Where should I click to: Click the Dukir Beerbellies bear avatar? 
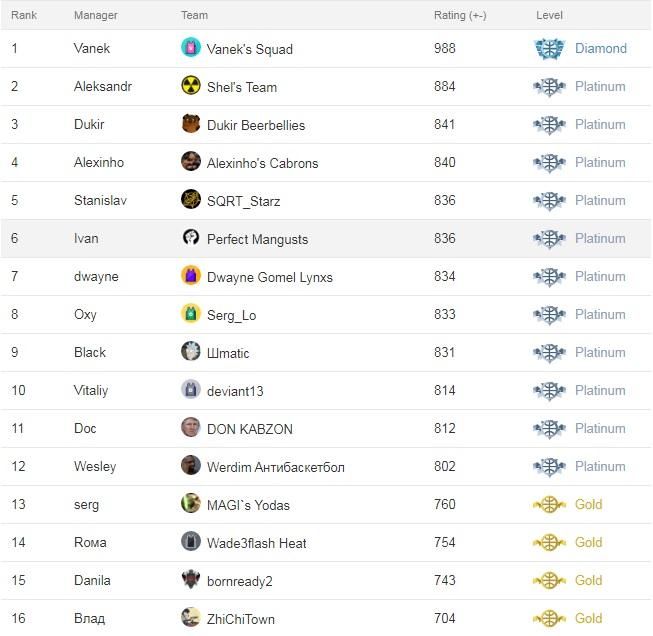coord(191,123)
